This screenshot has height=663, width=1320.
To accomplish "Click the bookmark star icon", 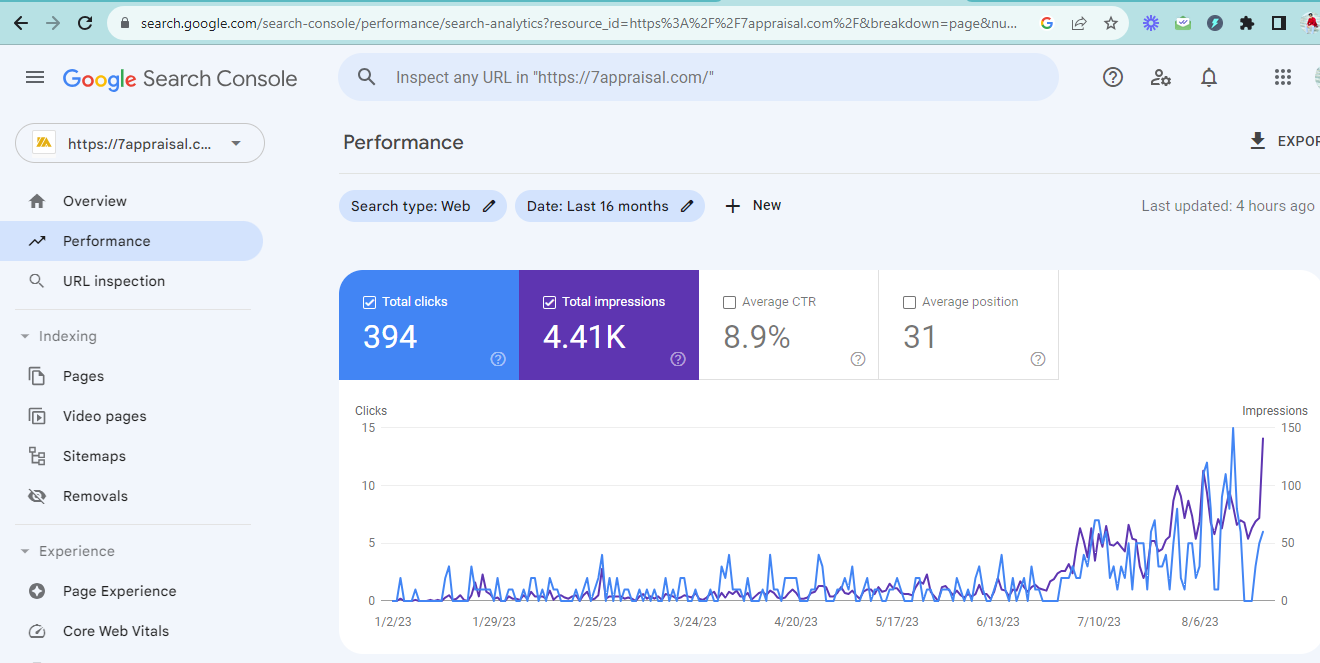I will tap(1111, 23).
